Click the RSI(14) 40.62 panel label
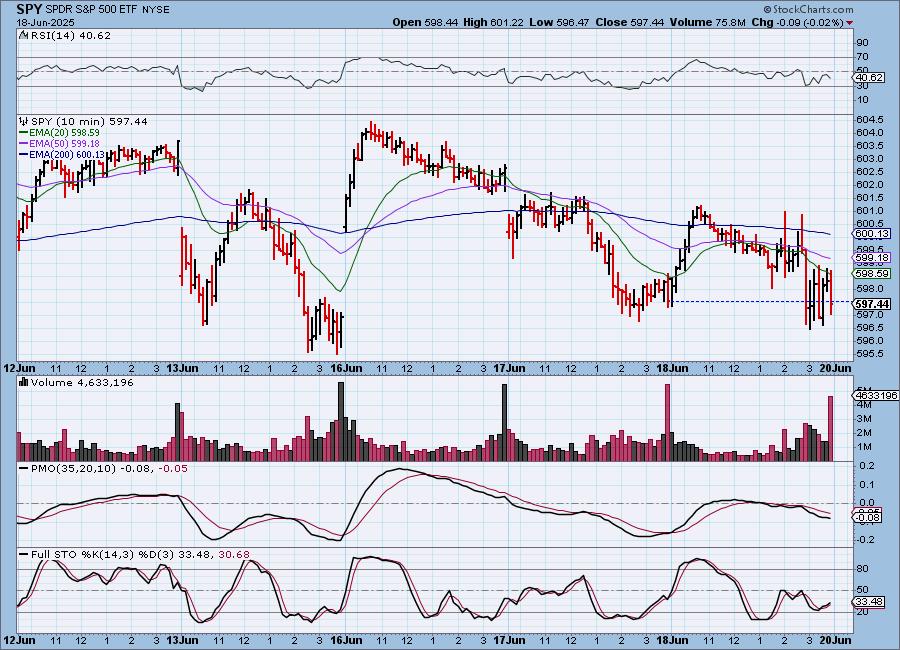Viewport: 900px width, 650px height. pos(71,35)
